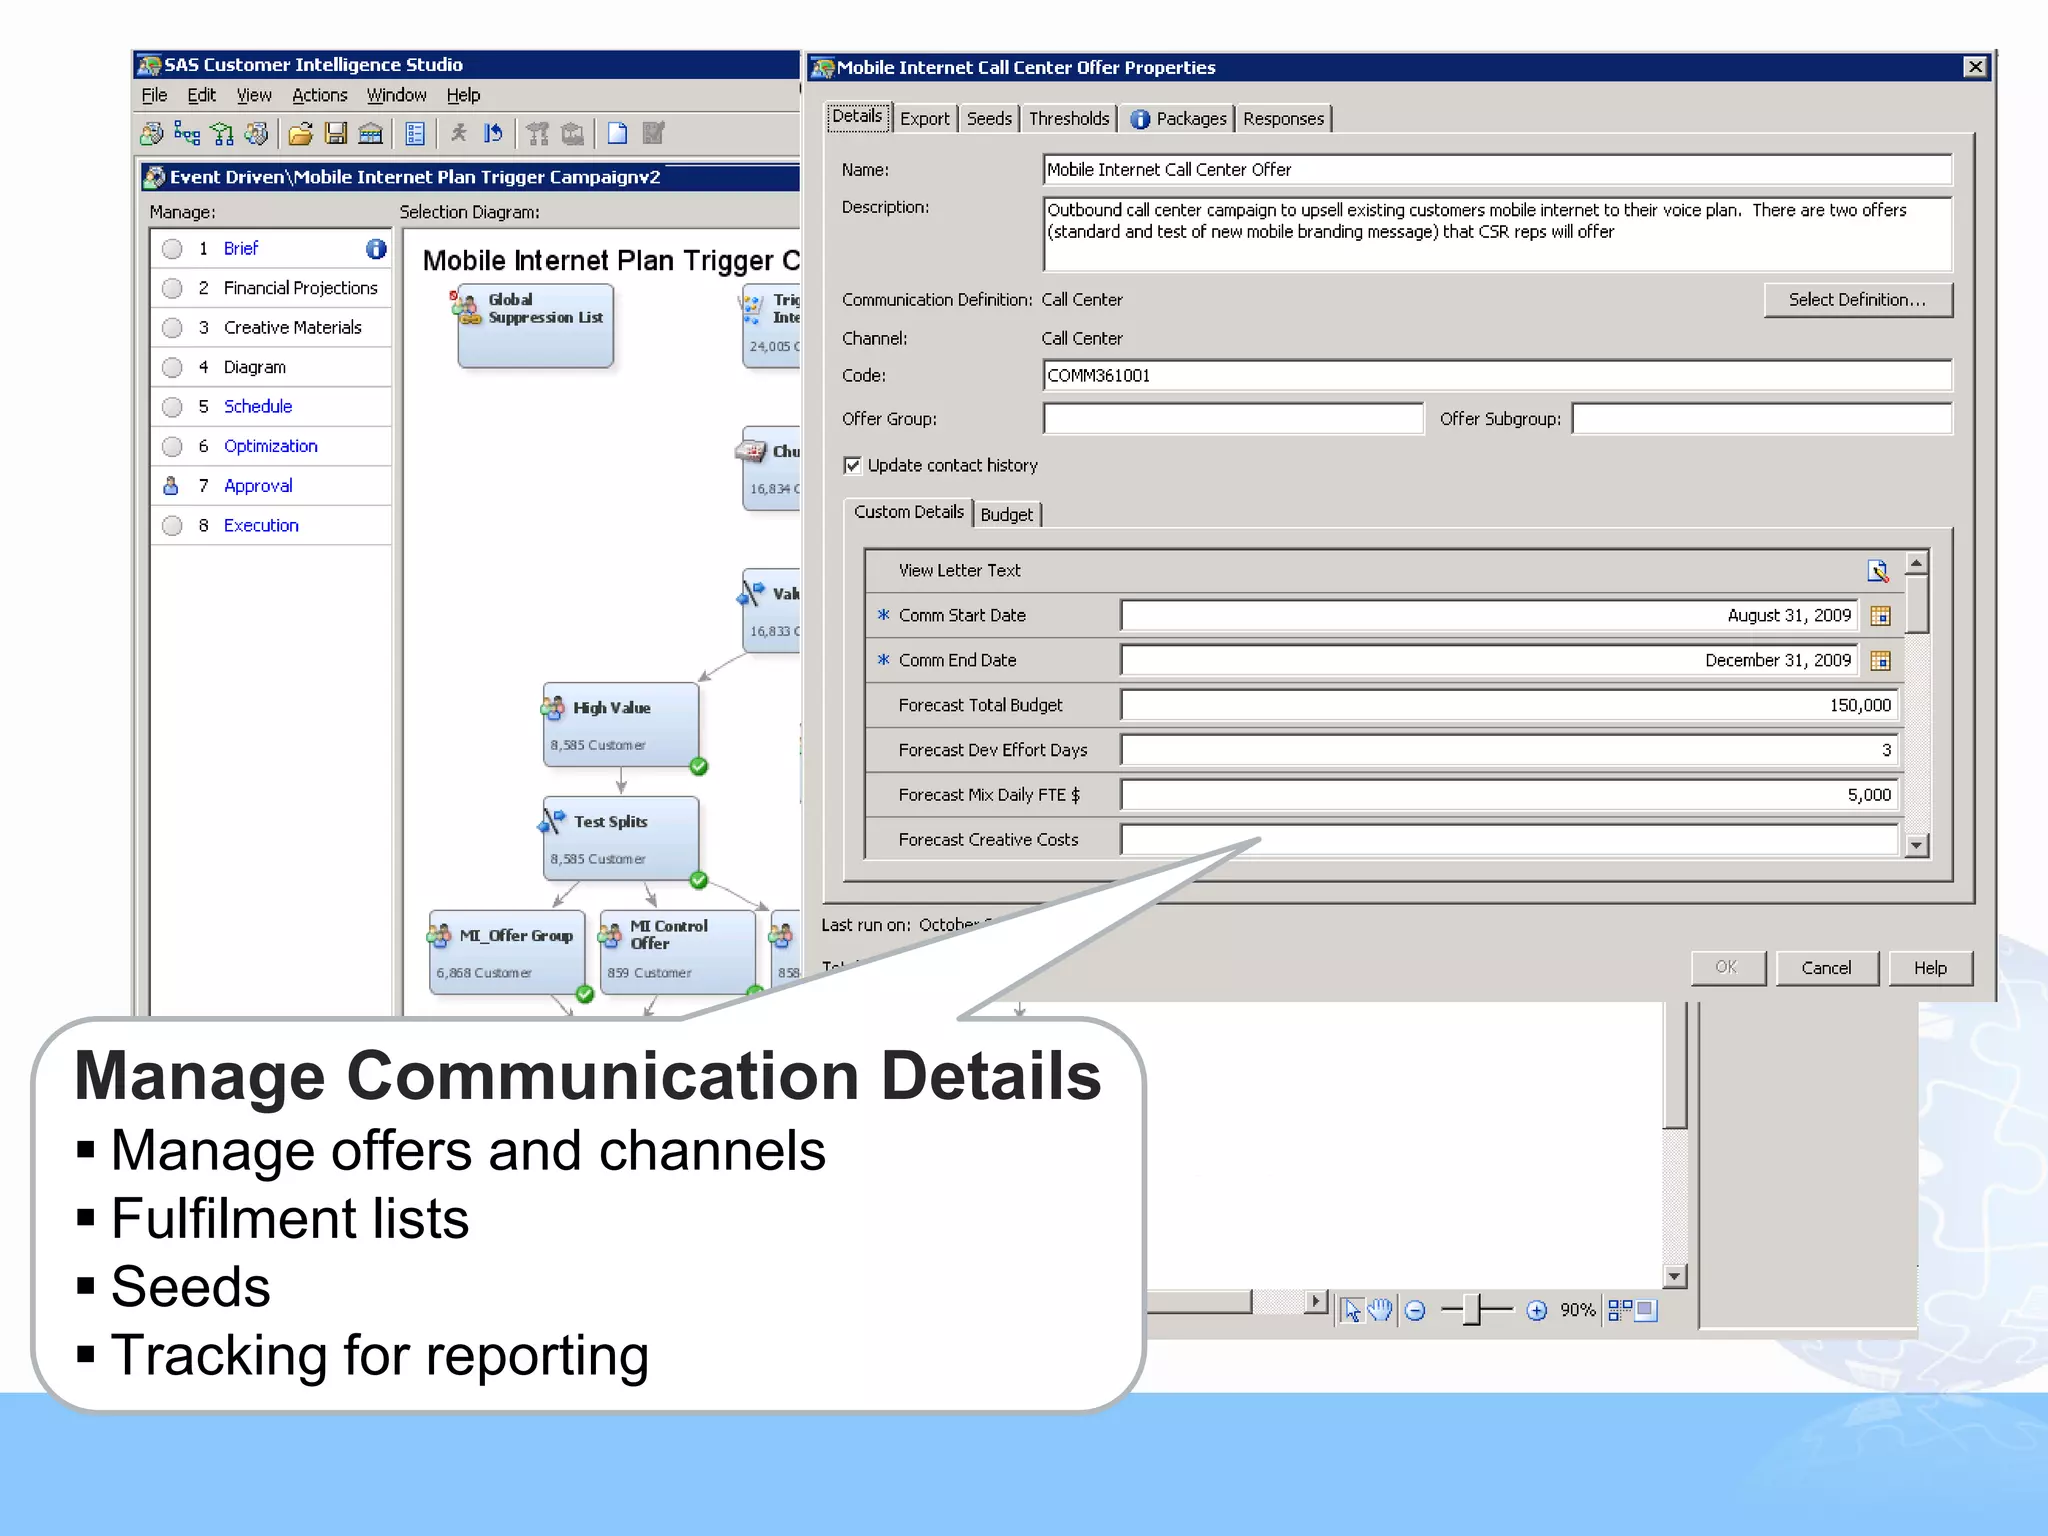
Task: Switch to the Budget sub-tab
Action: pyautogui.click(x=1006, y=515)
